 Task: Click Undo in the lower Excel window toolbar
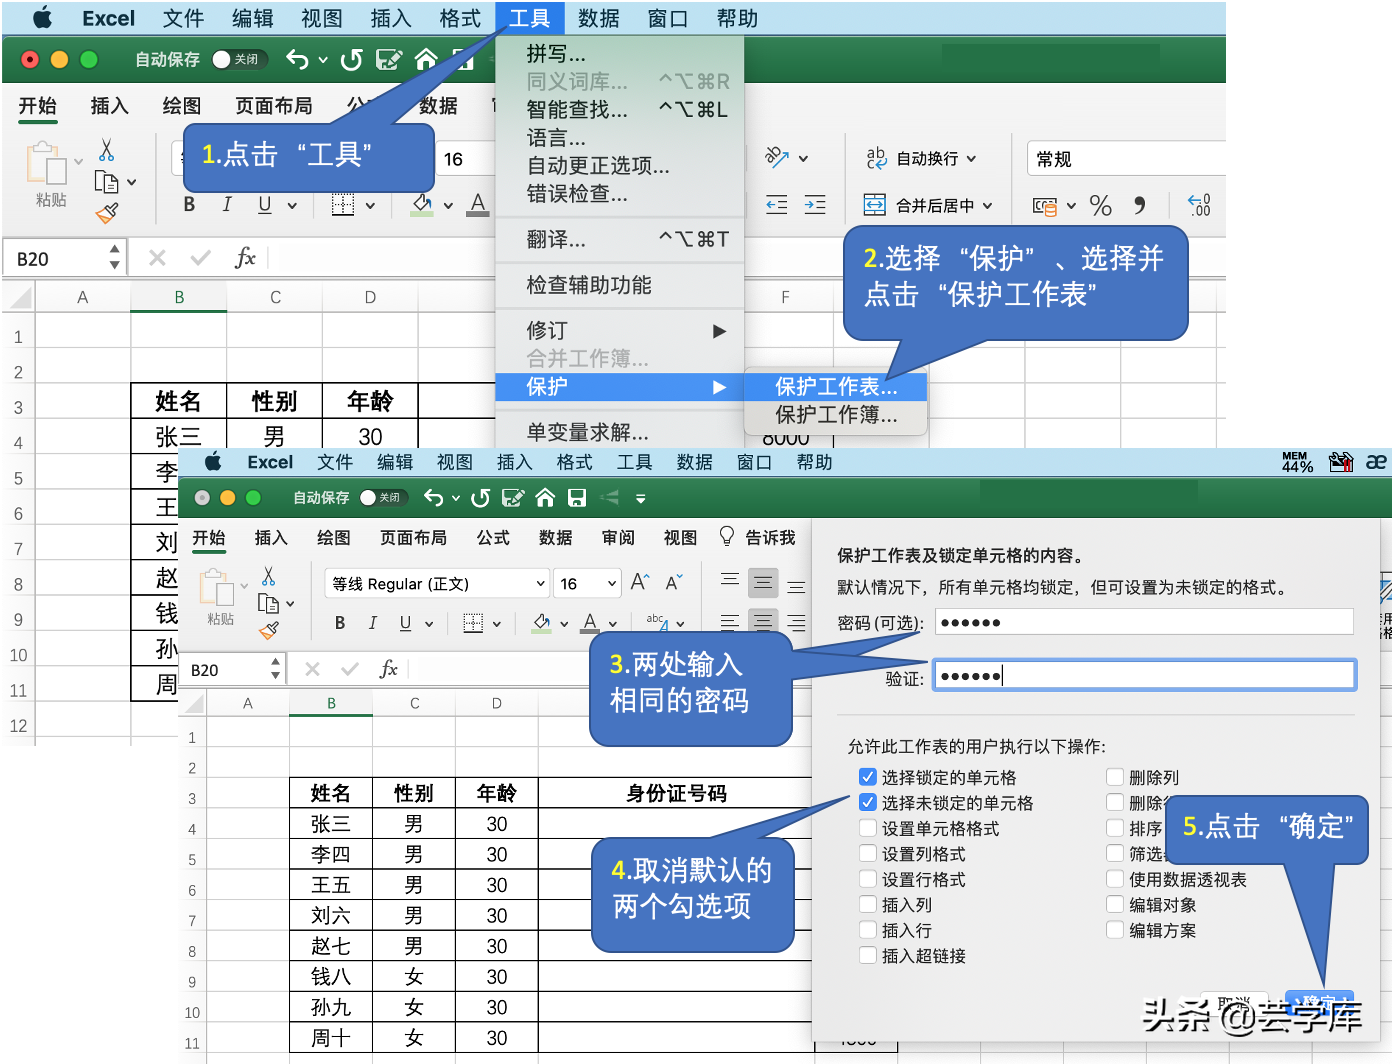point(433,497)
